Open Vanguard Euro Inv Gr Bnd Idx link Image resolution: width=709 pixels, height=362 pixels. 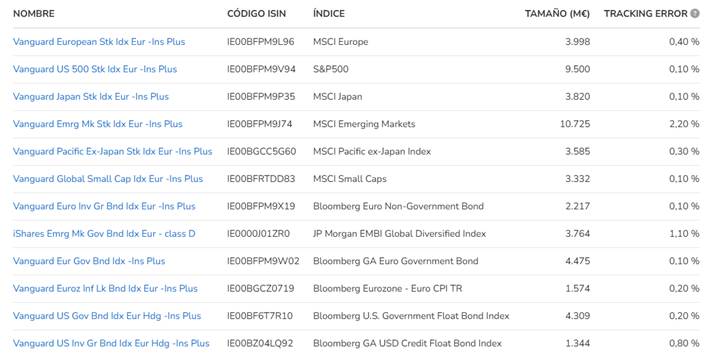click(x=104, y=207)
